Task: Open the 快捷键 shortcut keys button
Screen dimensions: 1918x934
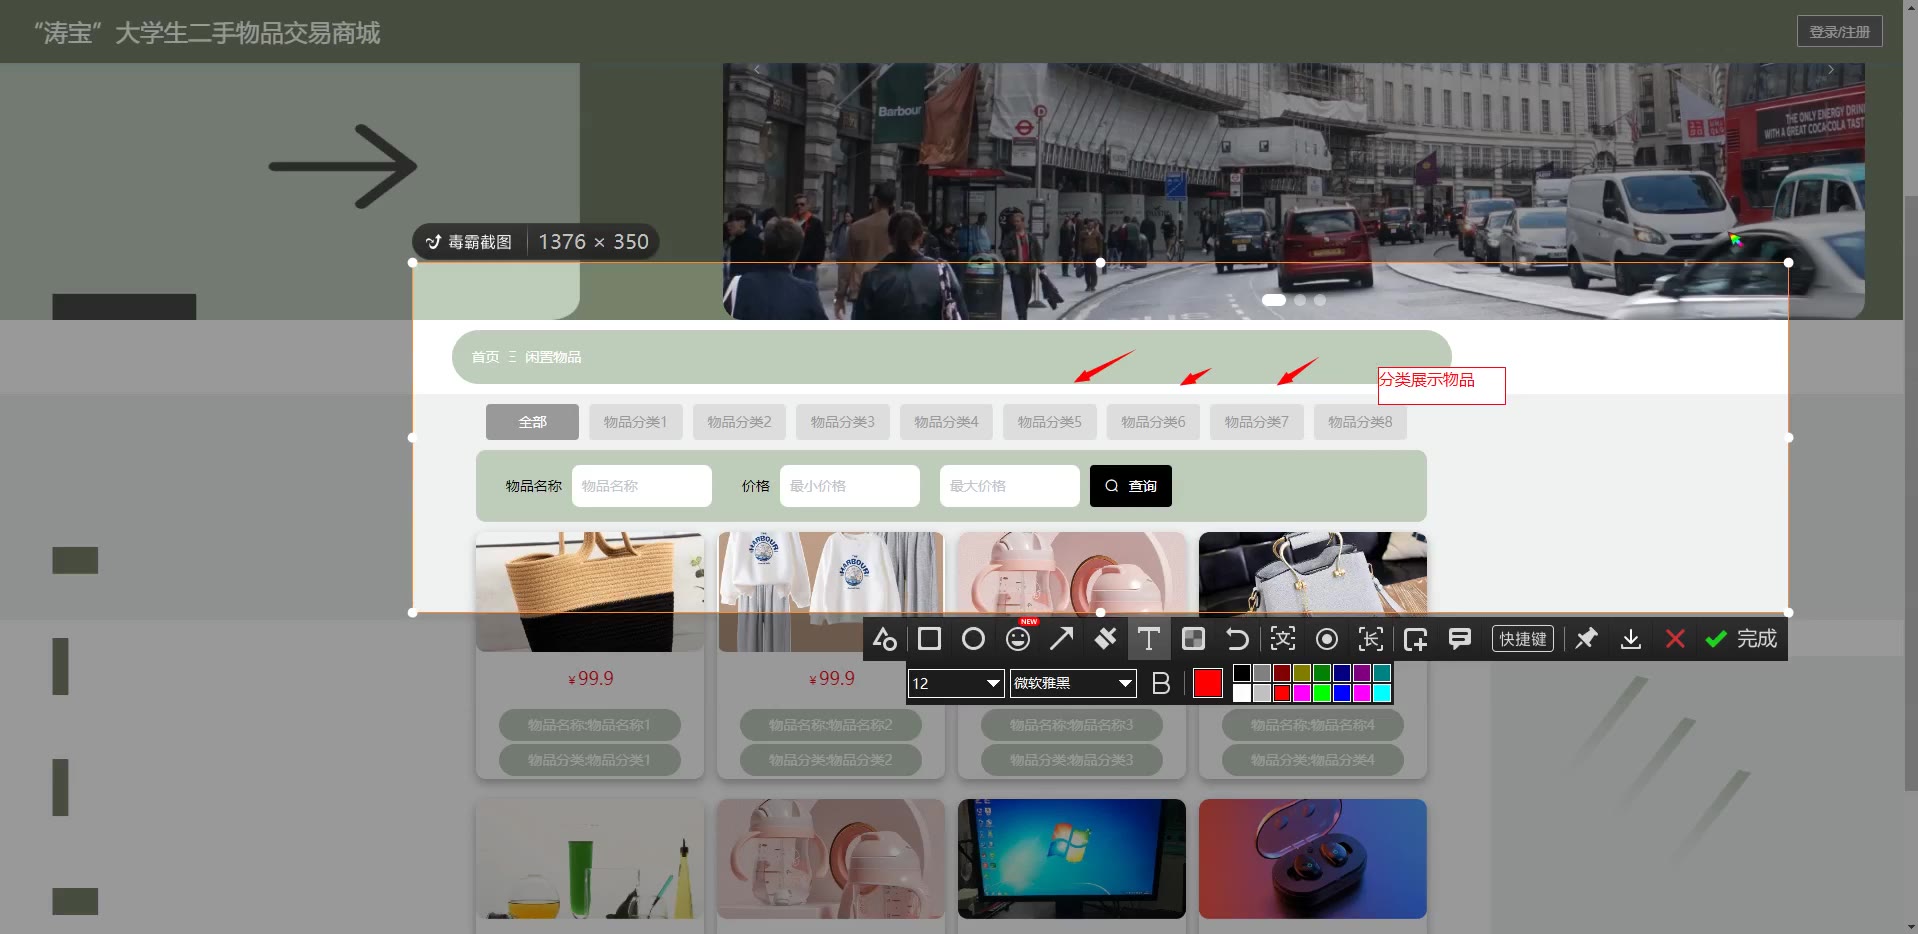Action: [1523, 639]
